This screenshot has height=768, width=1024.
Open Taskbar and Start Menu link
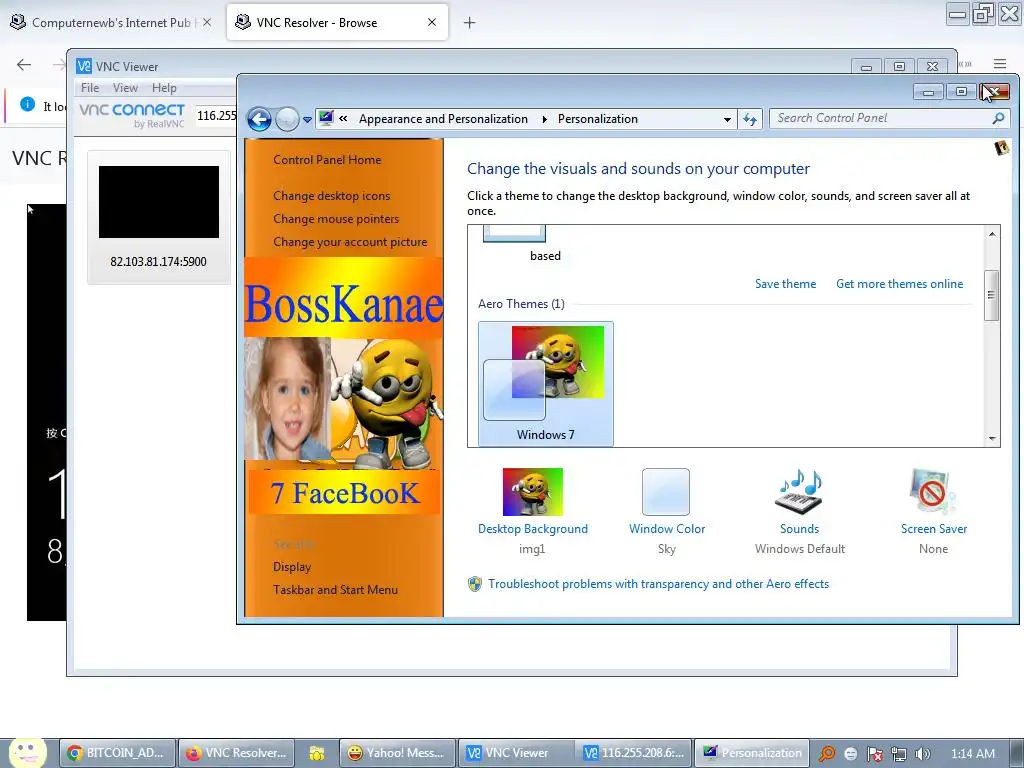point(335,590)
